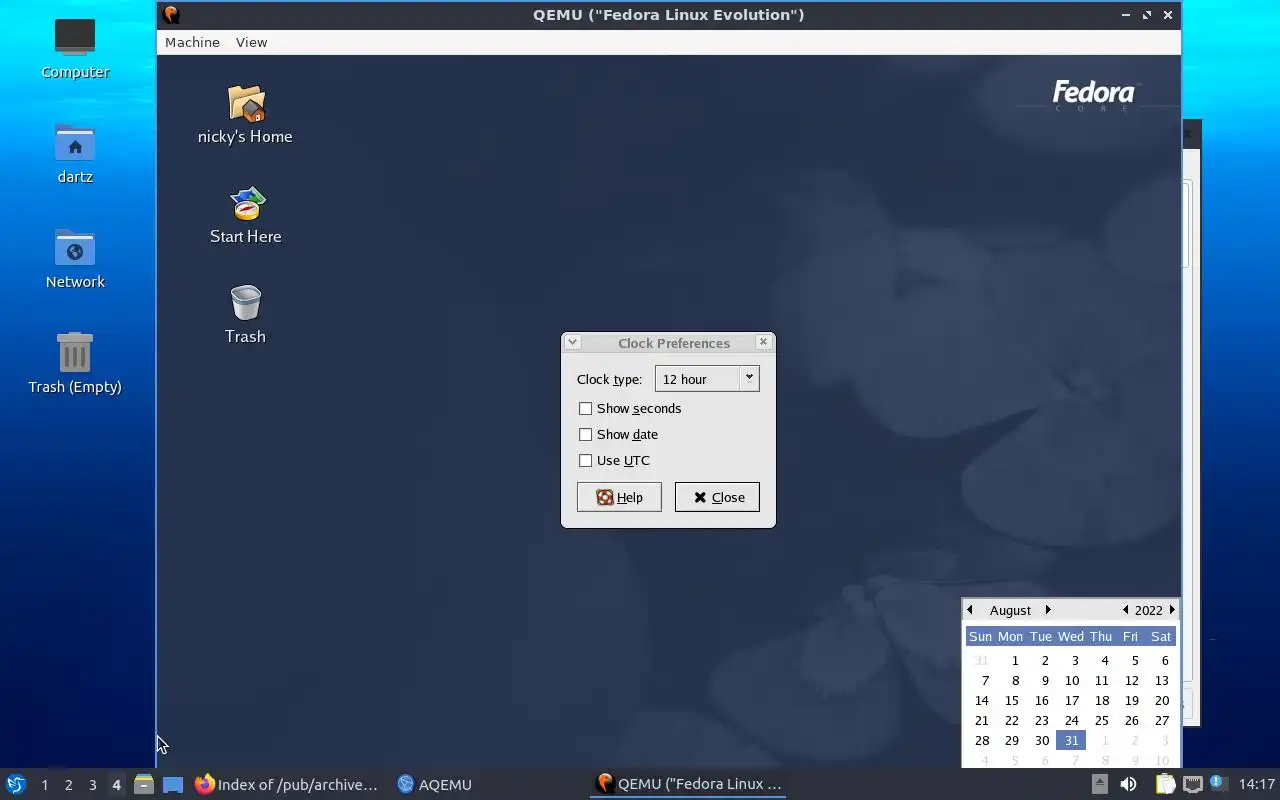Click the update notifier tray icon
1280x800 pixels.
pos(1217,783)
